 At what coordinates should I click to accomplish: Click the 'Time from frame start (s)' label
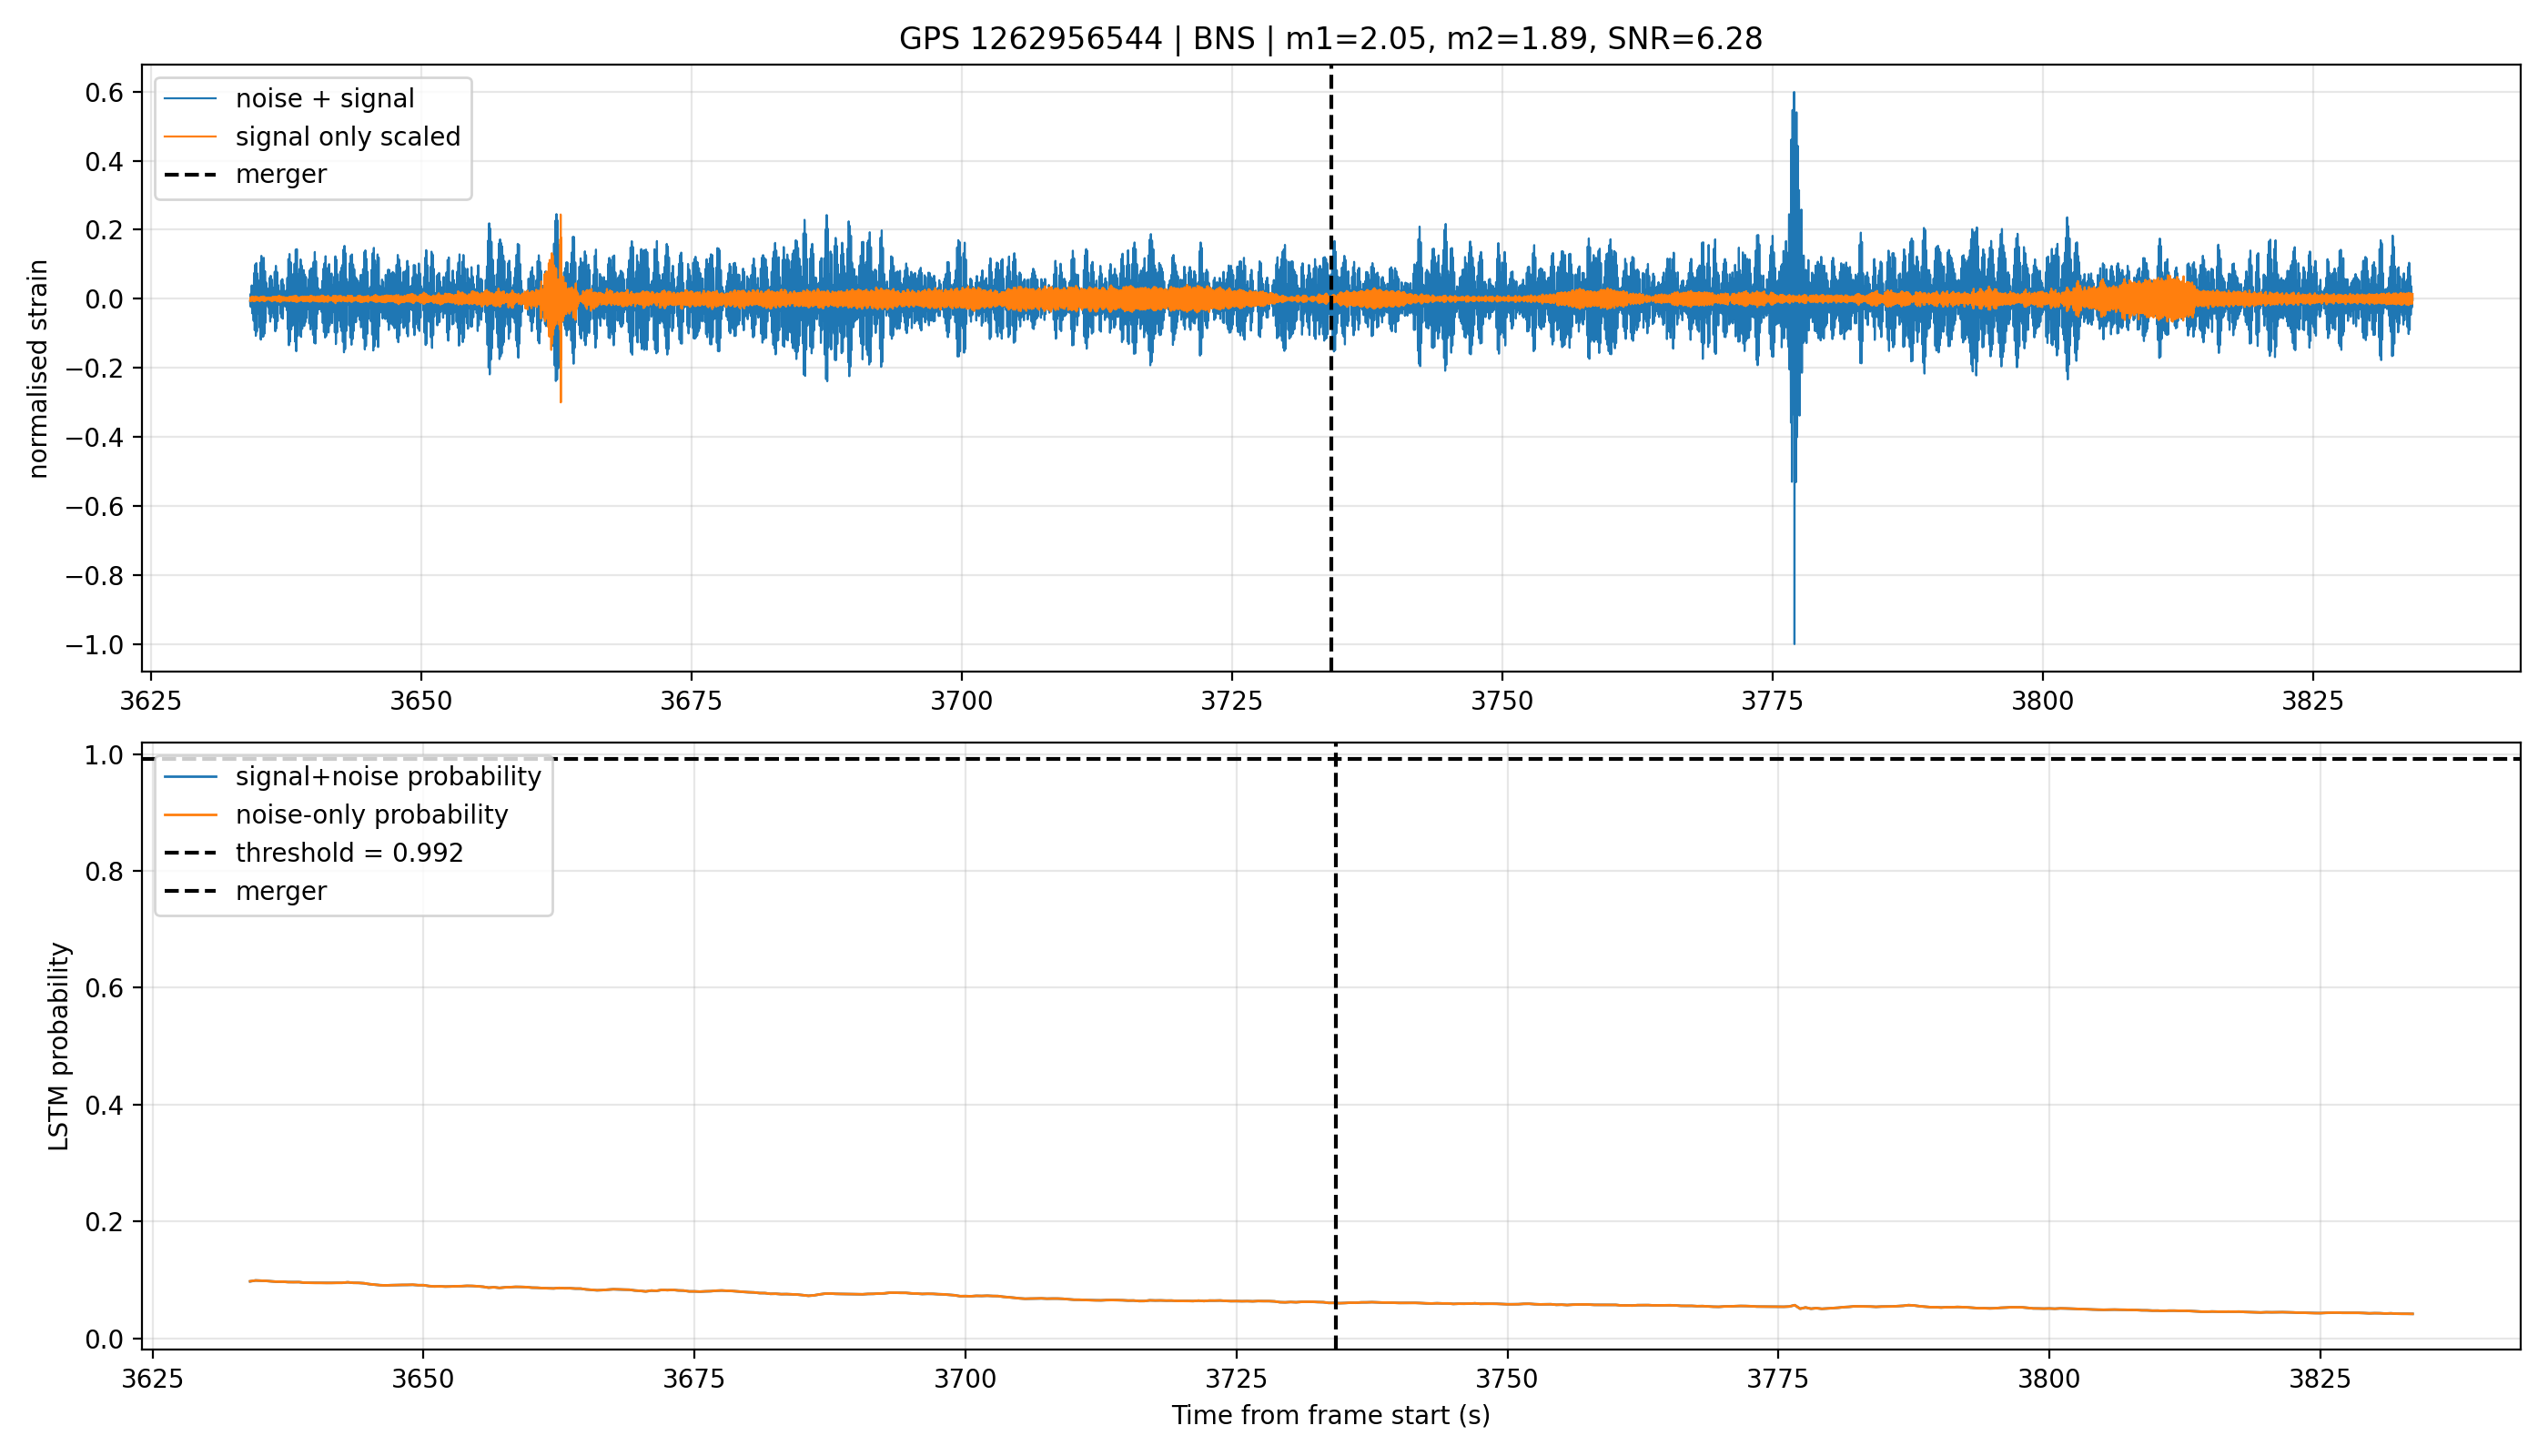click(1331, 1416)
